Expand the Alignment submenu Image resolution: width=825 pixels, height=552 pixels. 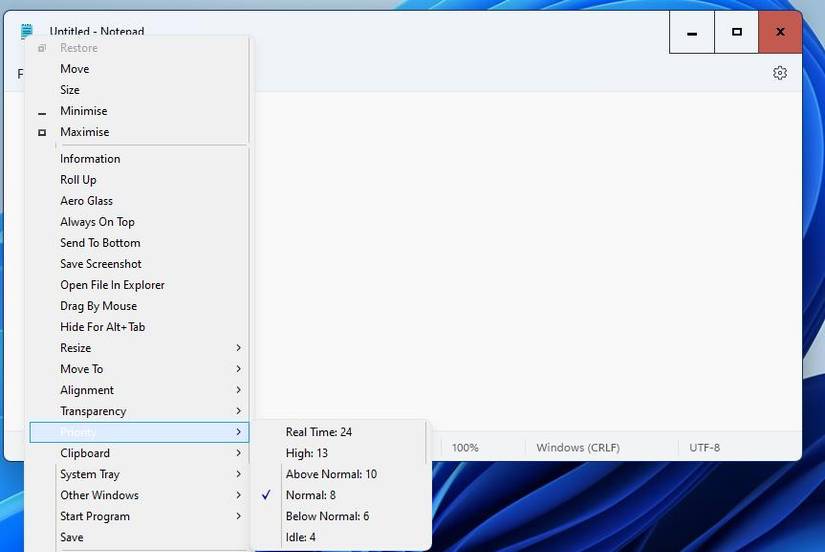tap(139, 390)
